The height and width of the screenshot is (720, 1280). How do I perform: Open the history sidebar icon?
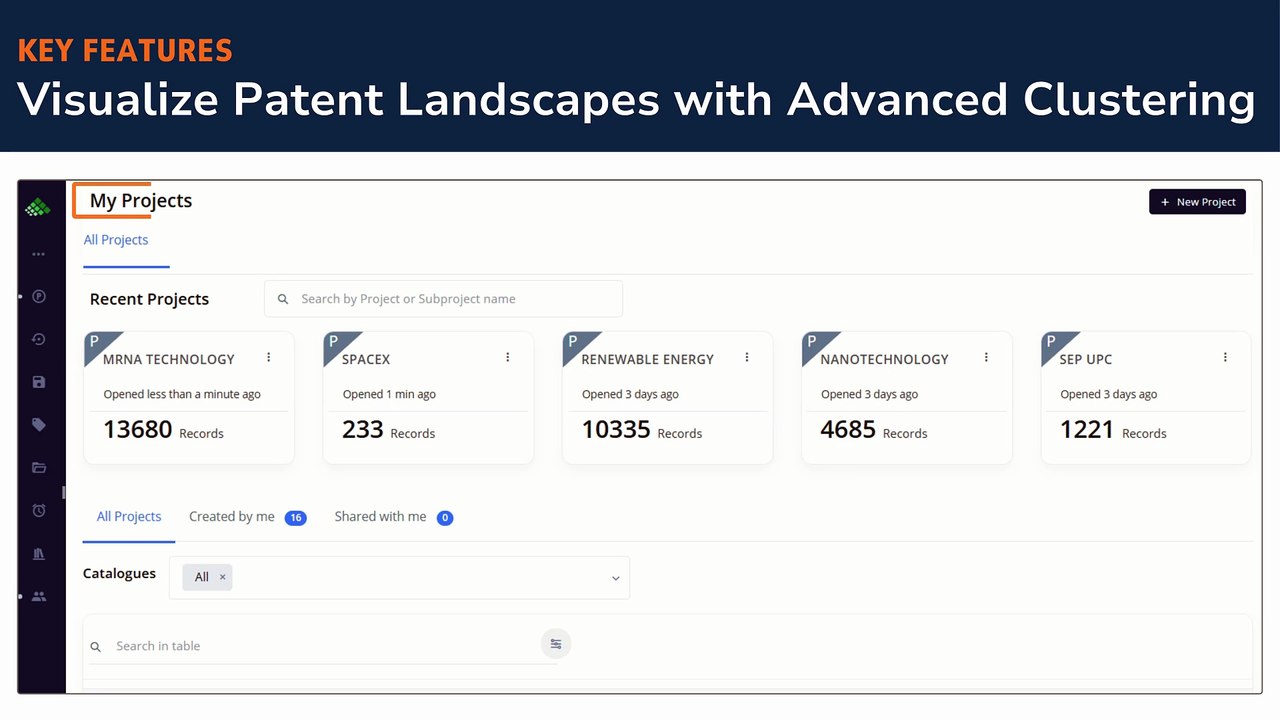[x=39, y=339]
